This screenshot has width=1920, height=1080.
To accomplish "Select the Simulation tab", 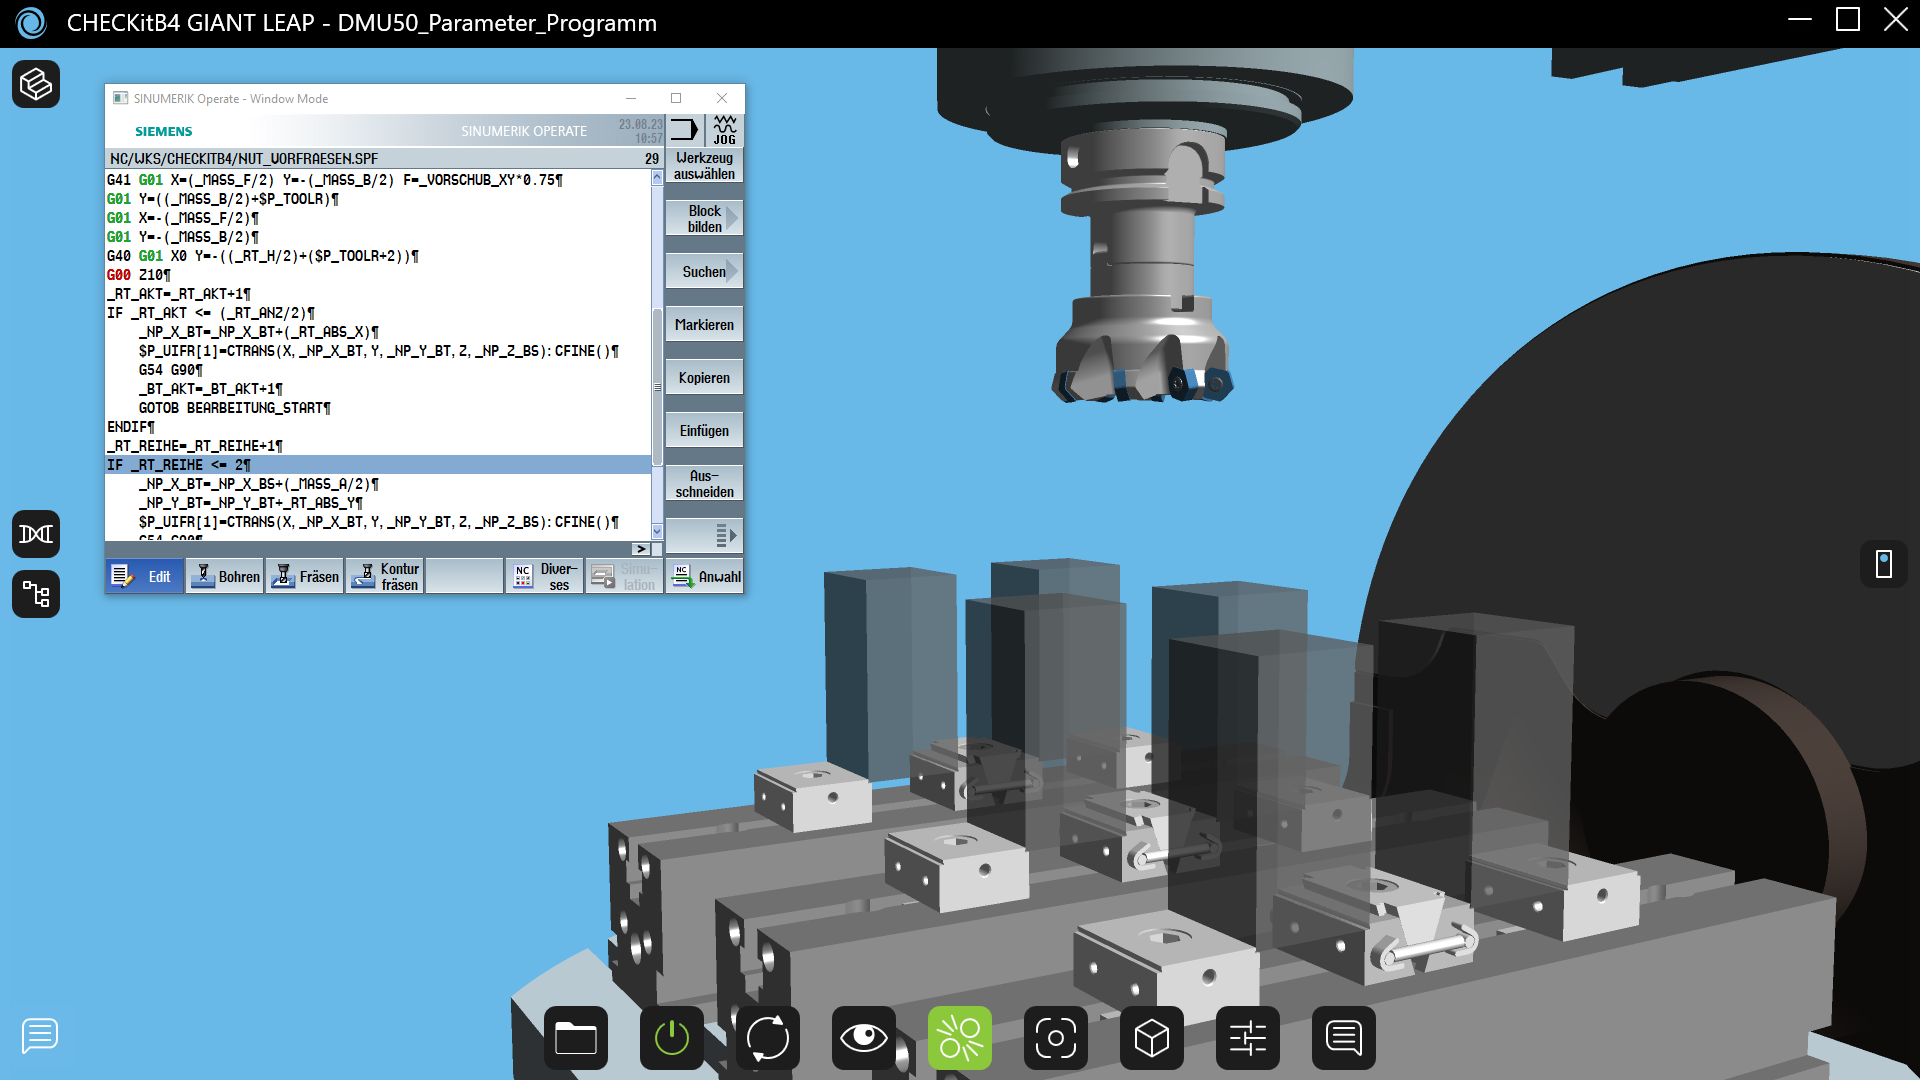I will click(x=625, y=577).
